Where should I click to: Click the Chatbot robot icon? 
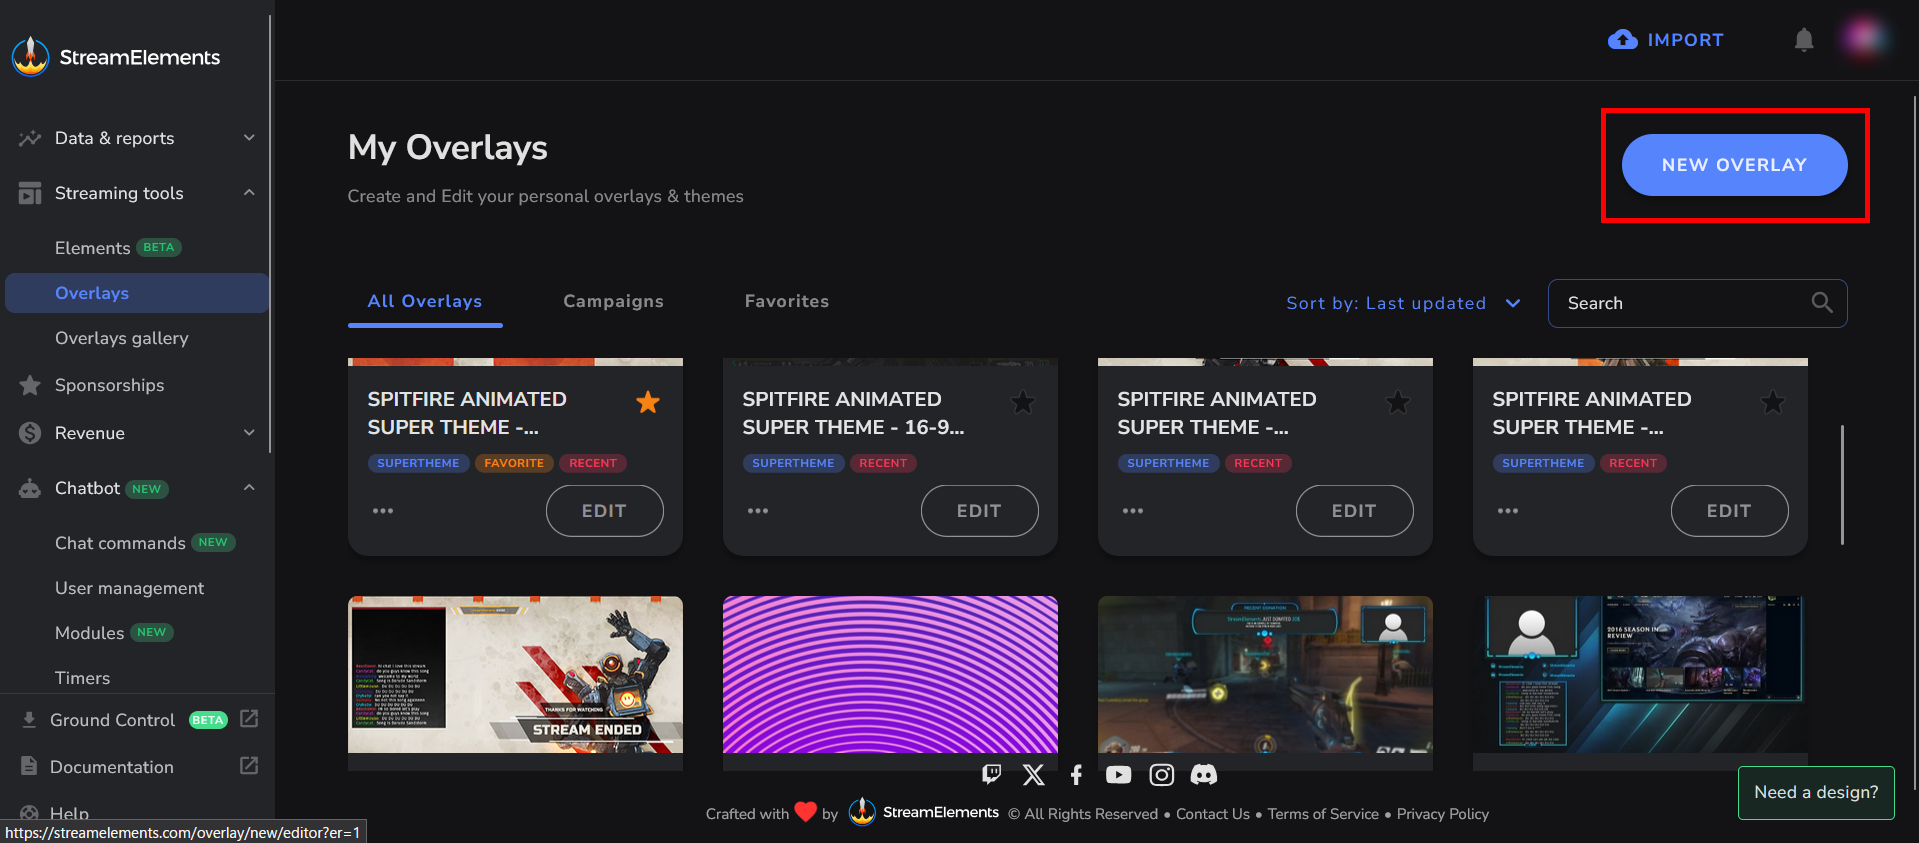30,488
